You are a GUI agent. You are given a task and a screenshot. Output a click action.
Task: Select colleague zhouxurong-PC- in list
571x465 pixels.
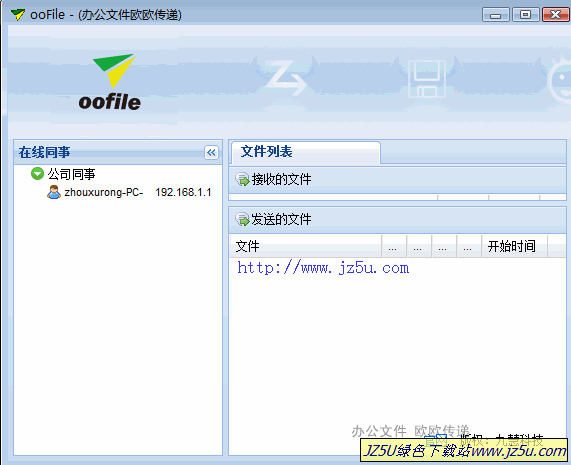tap(104, 192)
